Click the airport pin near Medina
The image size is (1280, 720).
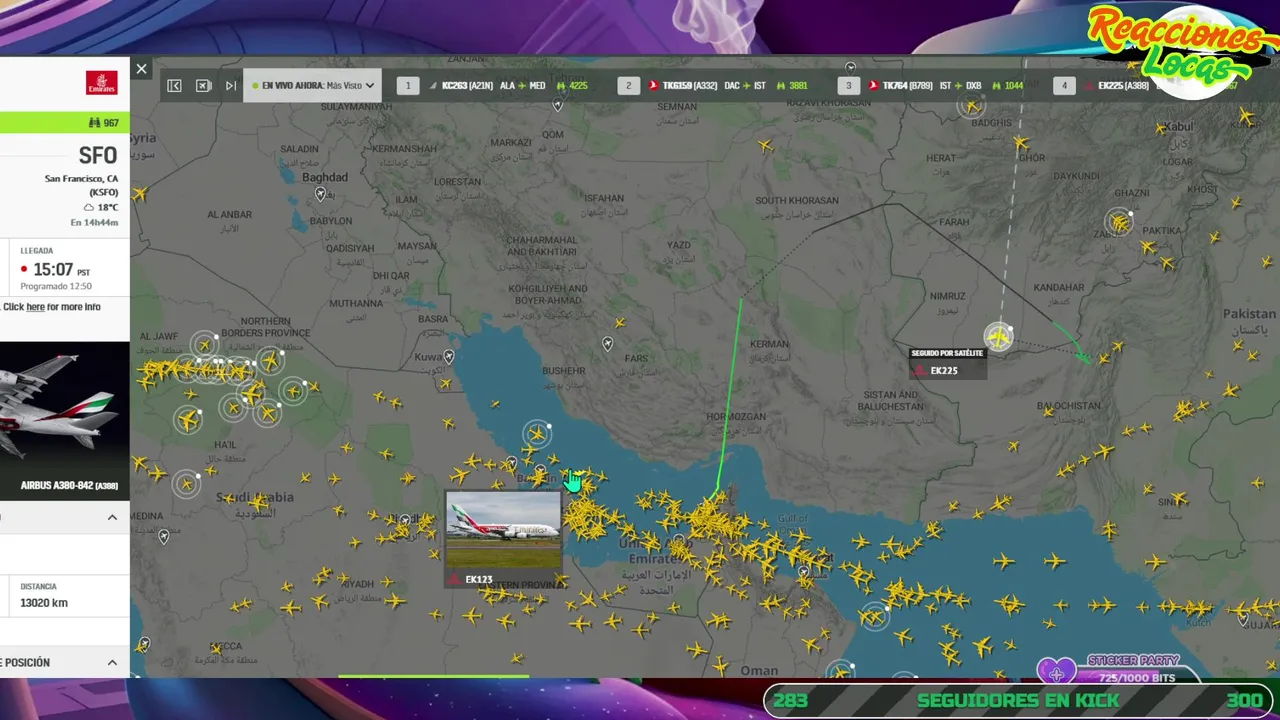(x=164, y=537)
